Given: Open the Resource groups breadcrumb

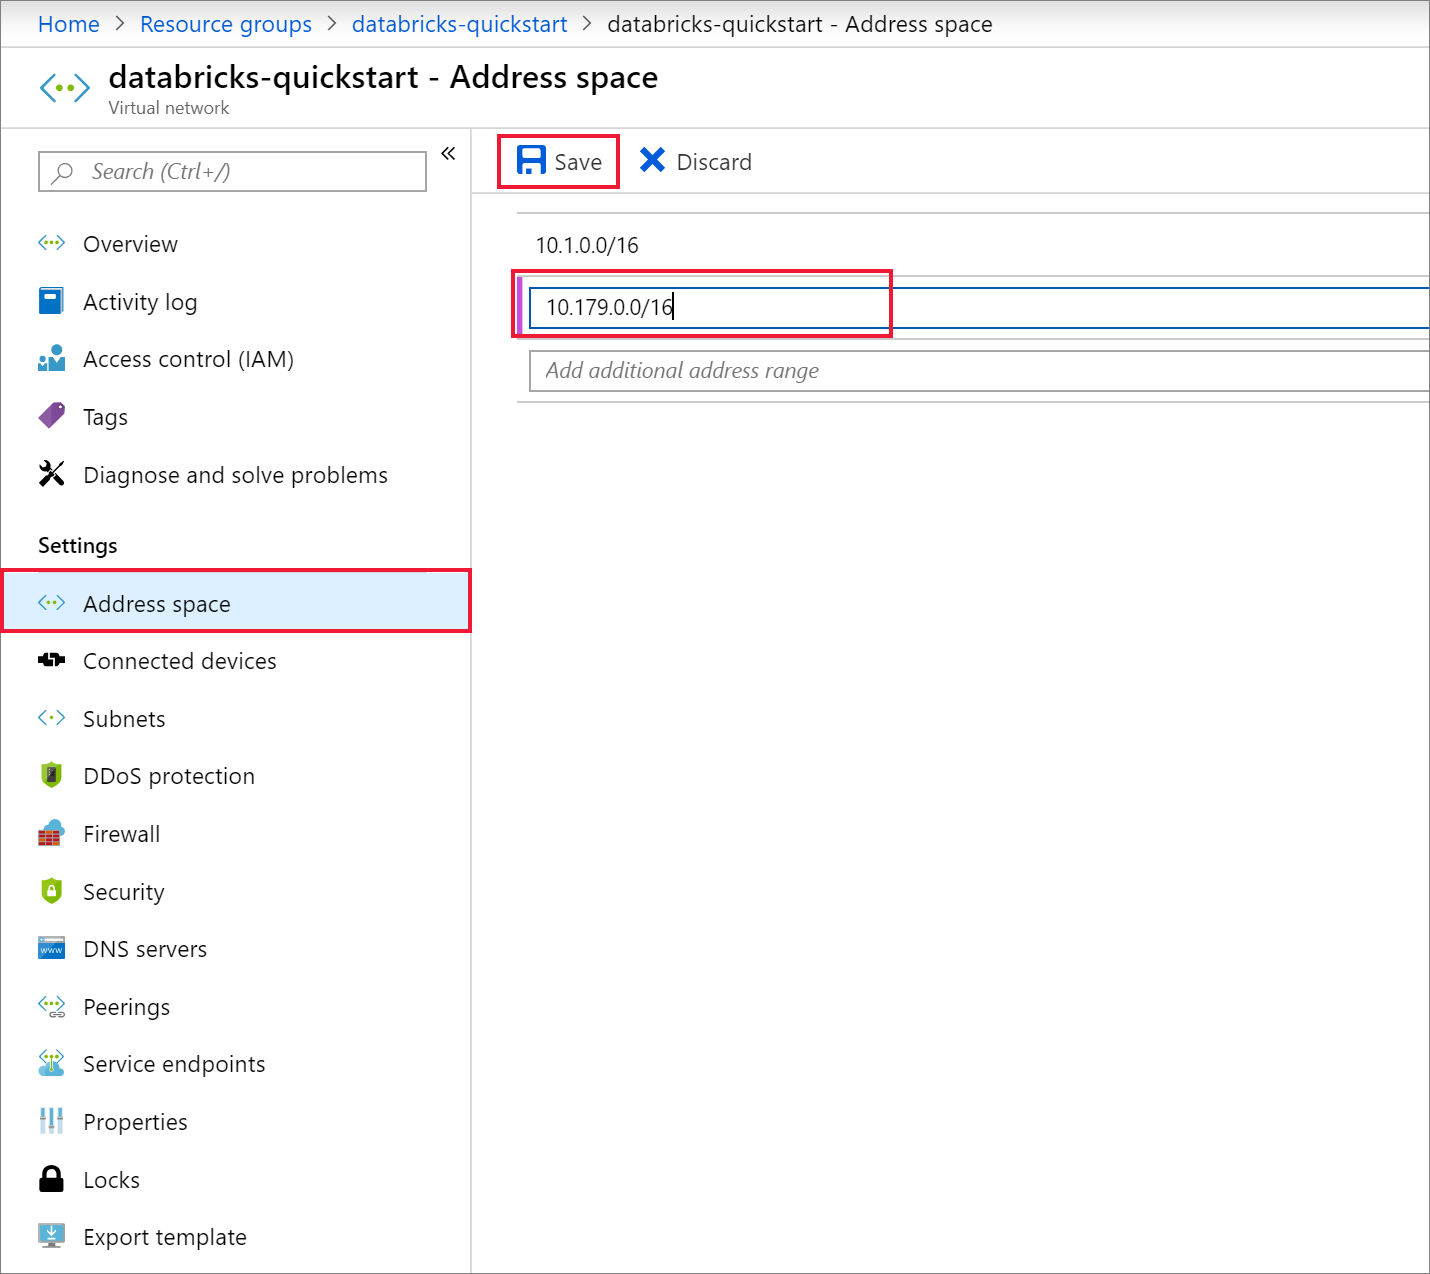Looking at the screenshot, I should coord(225,23).
